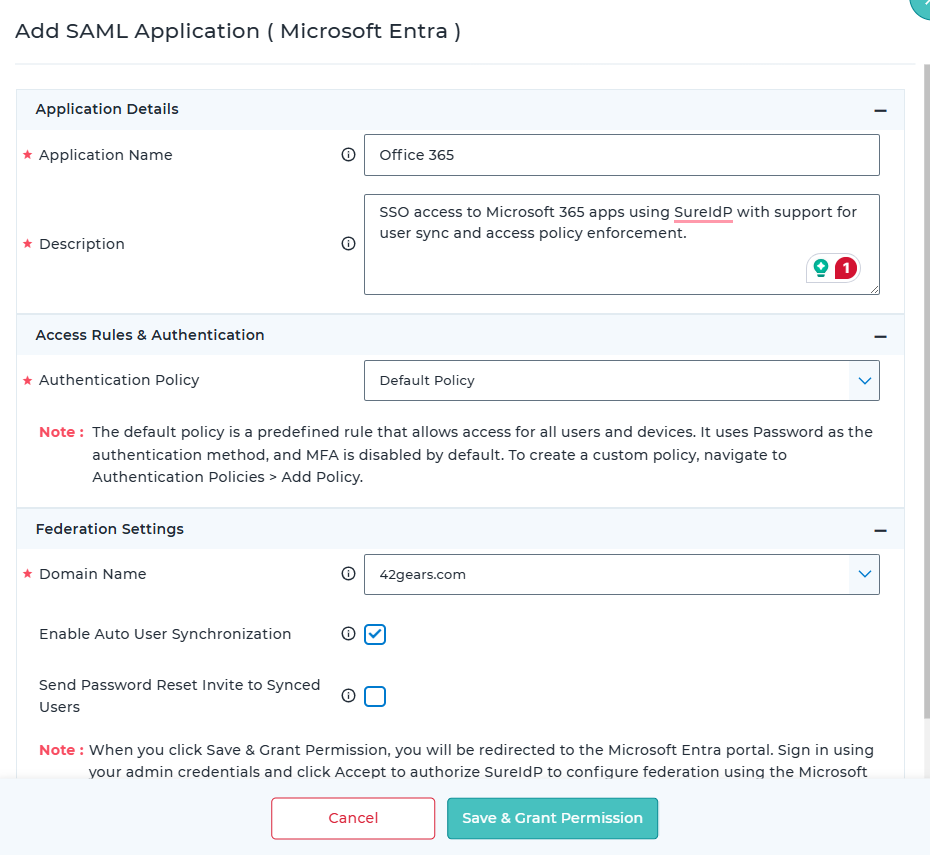This screenshot has width=930, height=855.
Task: Click the Application Name text field
Action: (x=621, y=155)
